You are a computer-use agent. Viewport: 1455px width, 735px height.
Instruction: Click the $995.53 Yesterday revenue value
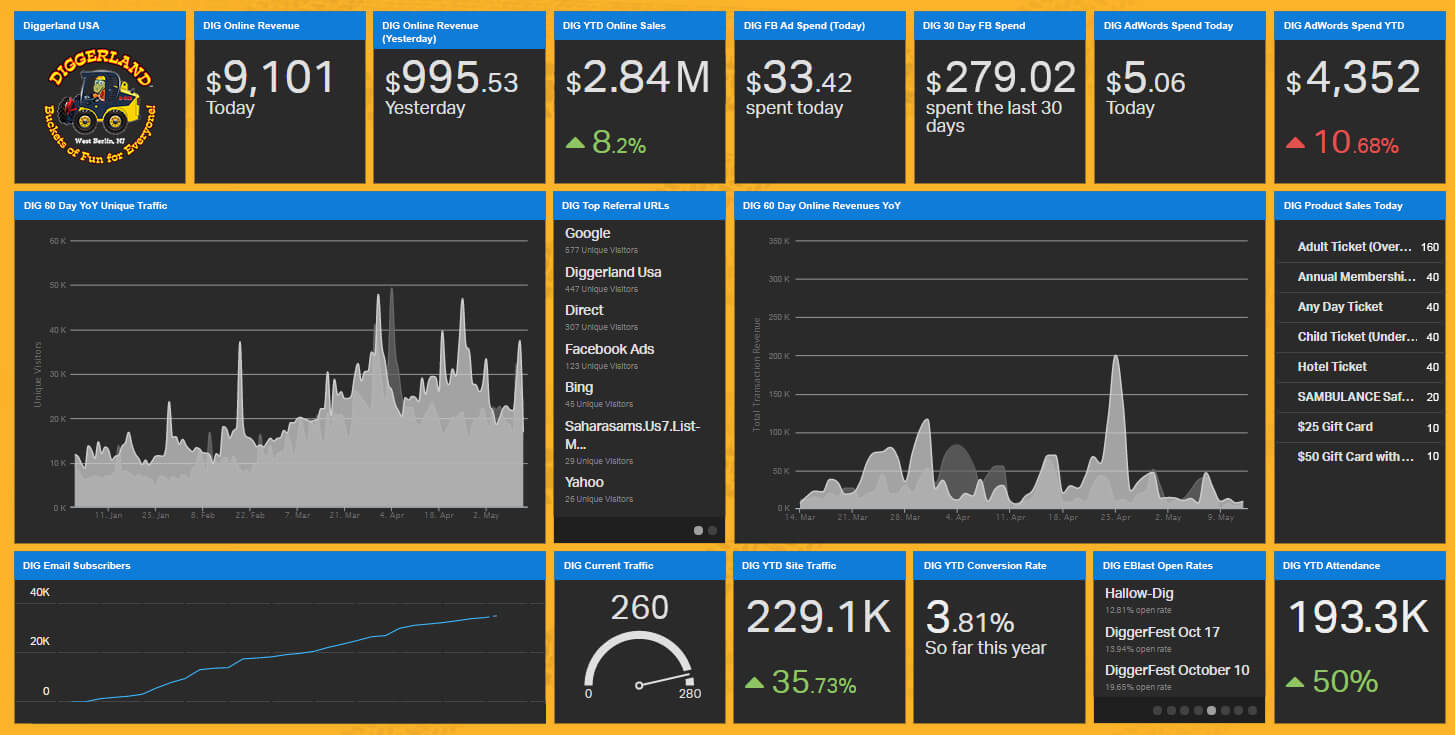pos(451,79)
